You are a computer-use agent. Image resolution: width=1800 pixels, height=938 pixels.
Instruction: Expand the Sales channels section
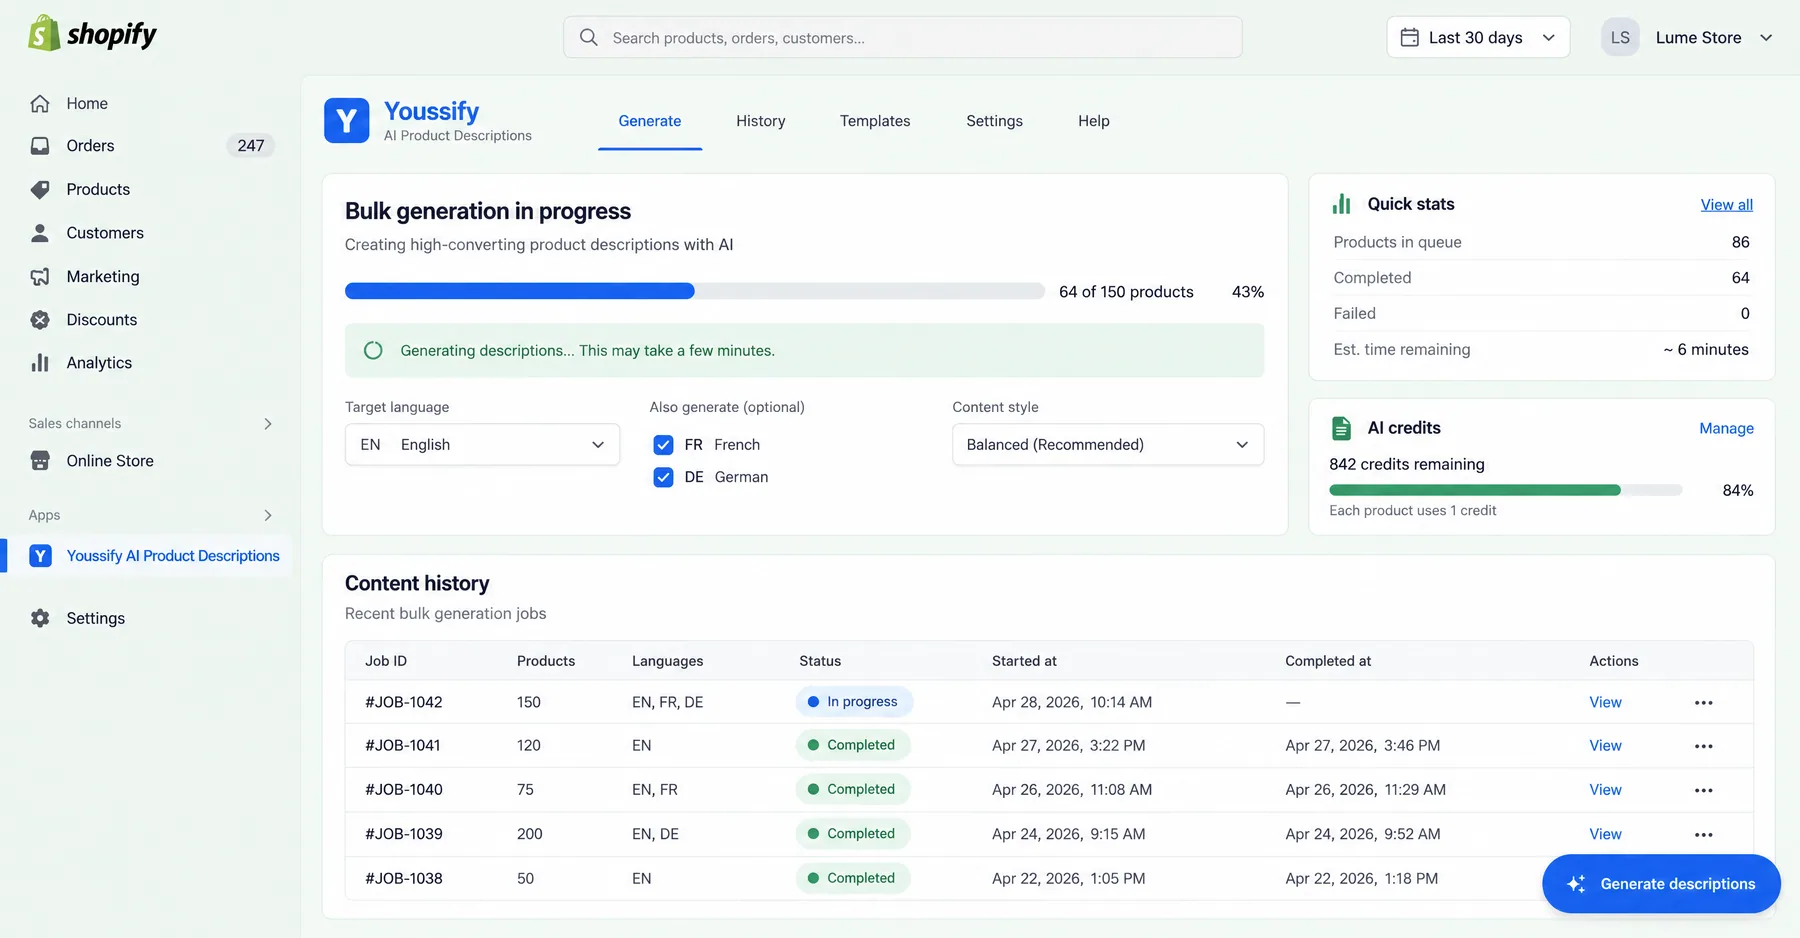[267, 424]
